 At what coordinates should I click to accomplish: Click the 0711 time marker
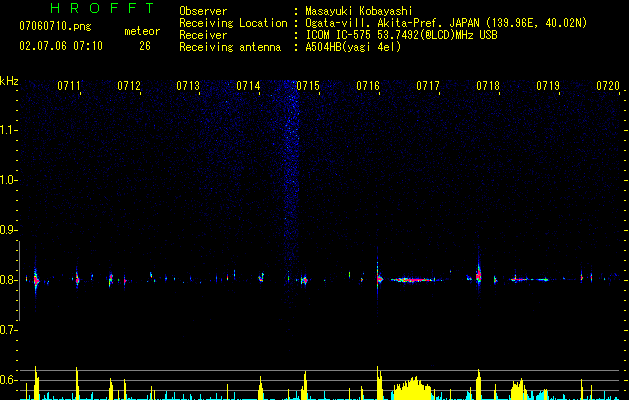69,86
